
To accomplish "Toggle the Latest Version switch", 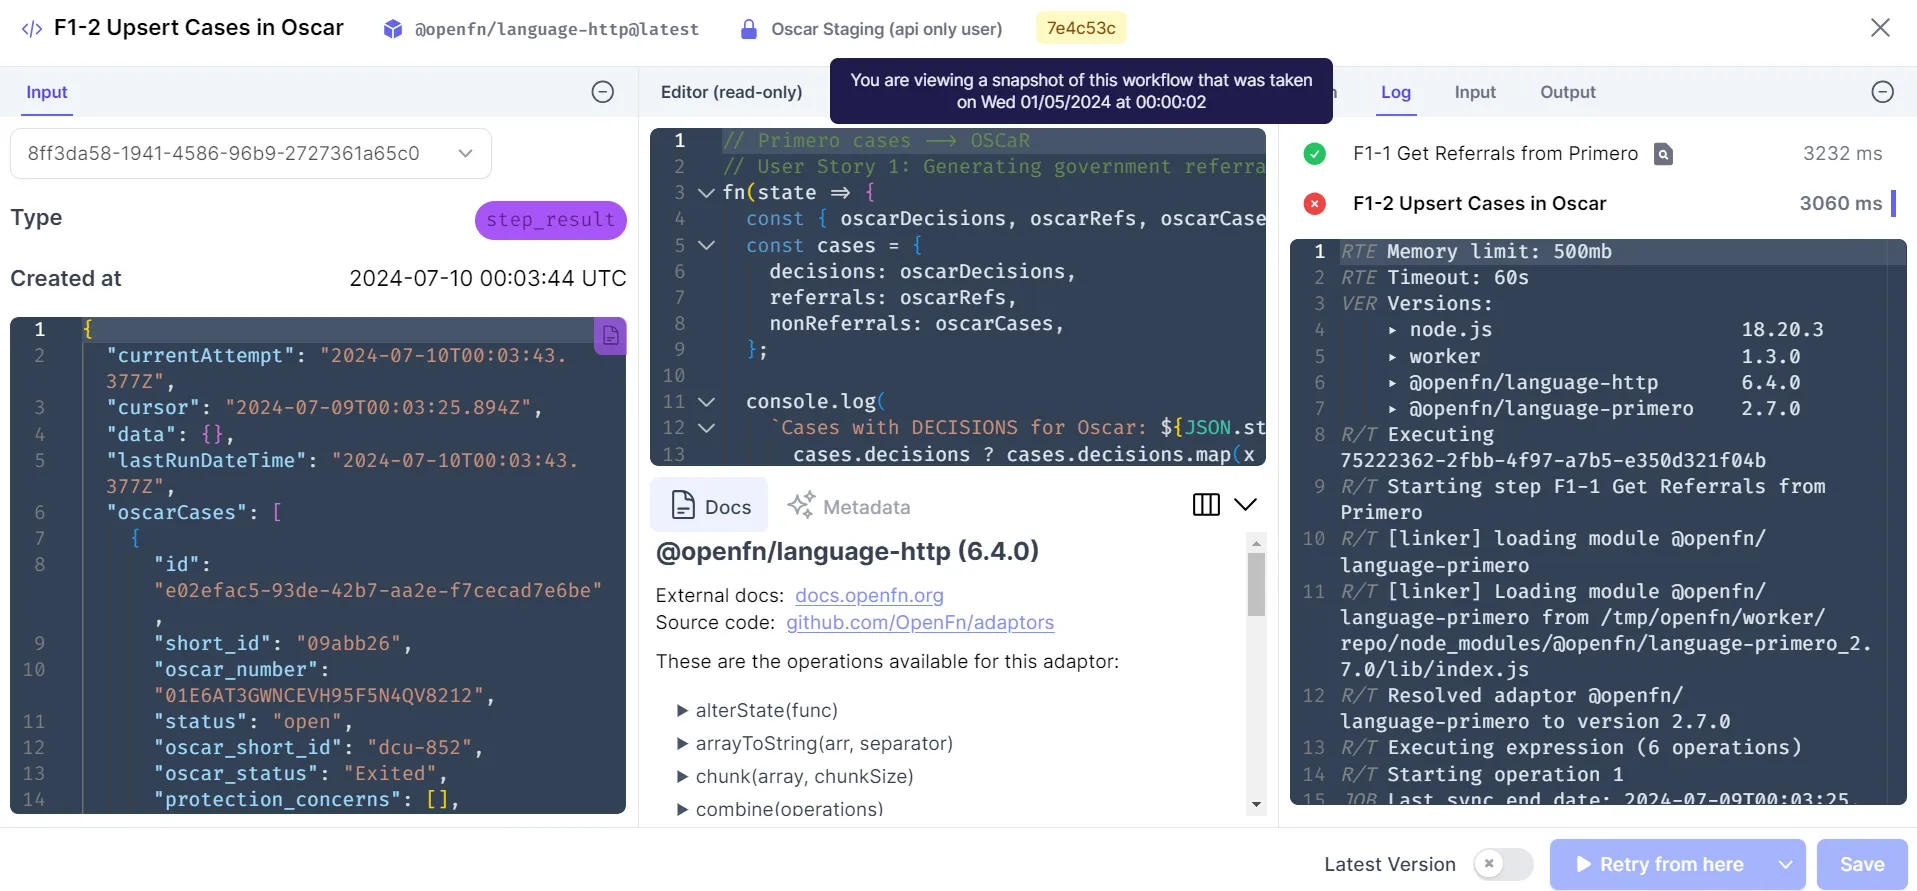I will (1503, 864).
